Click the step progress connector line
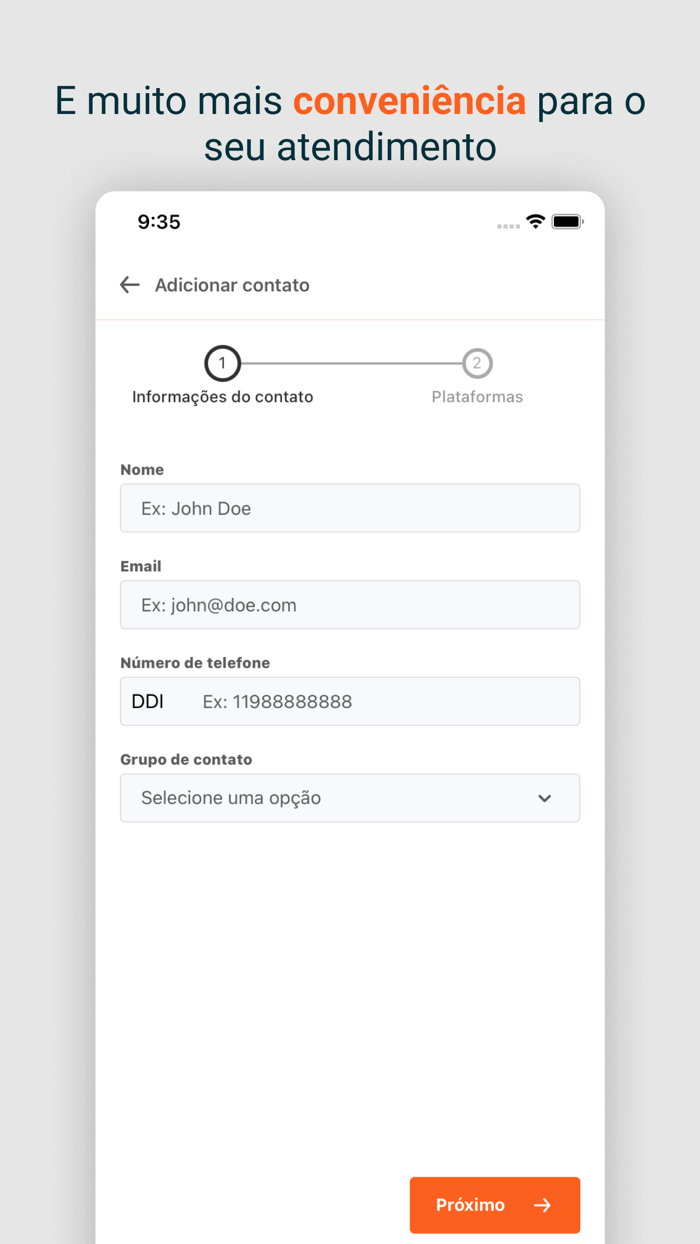The width and height of the screenshot is (700, 1244). (x=350, y=363)
